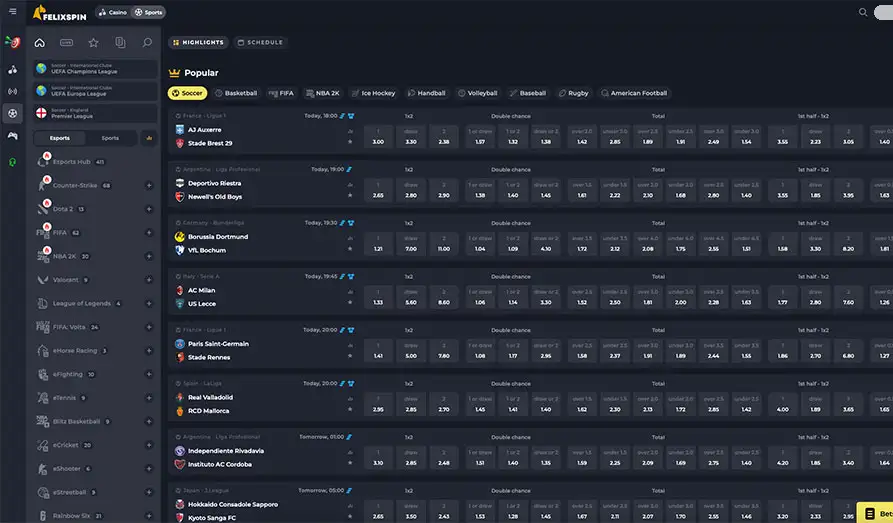
Task: Filter popular events by Baseball
Action: [x=527, y=93]
